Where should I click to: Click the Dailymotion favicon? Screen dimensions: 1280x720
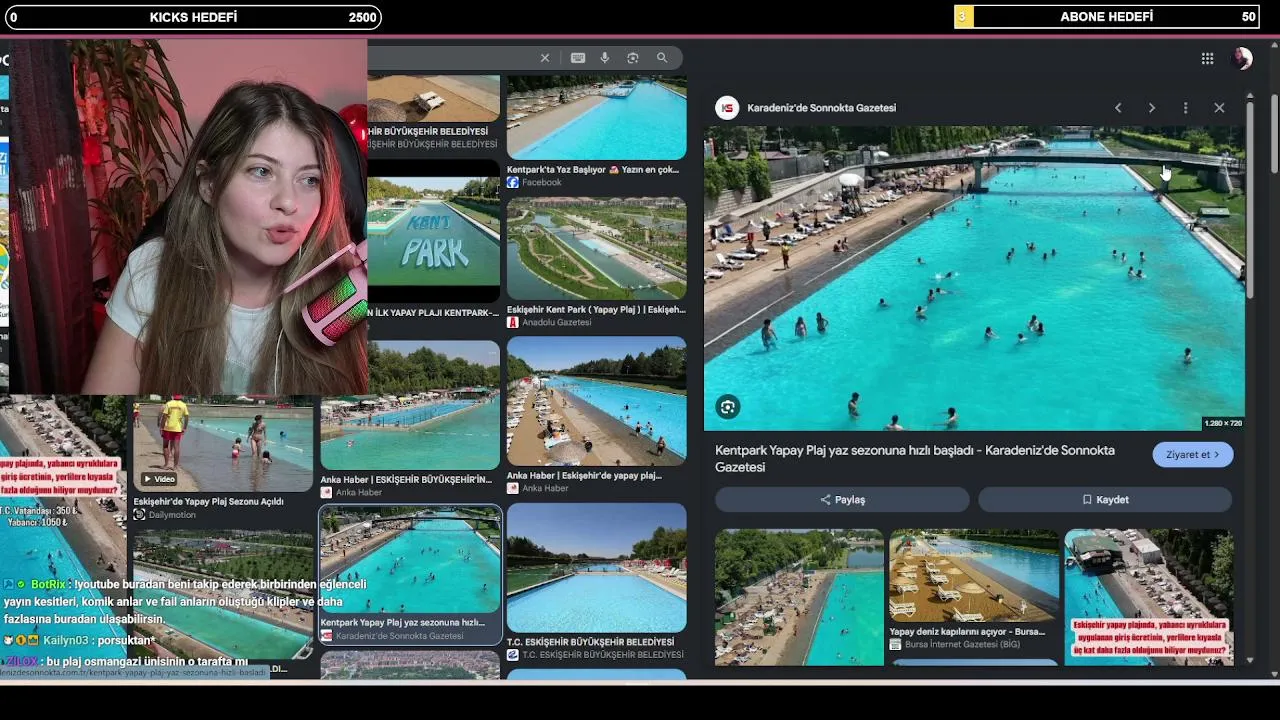coord(139,515)
